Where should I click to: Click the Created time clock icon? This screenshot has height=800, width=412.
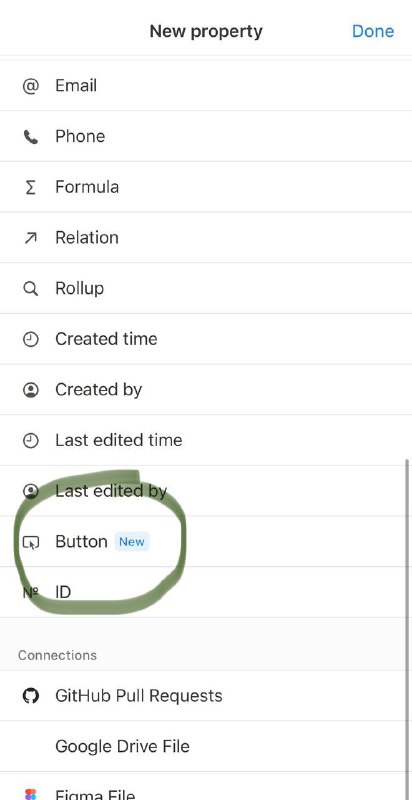pos(31,339)
